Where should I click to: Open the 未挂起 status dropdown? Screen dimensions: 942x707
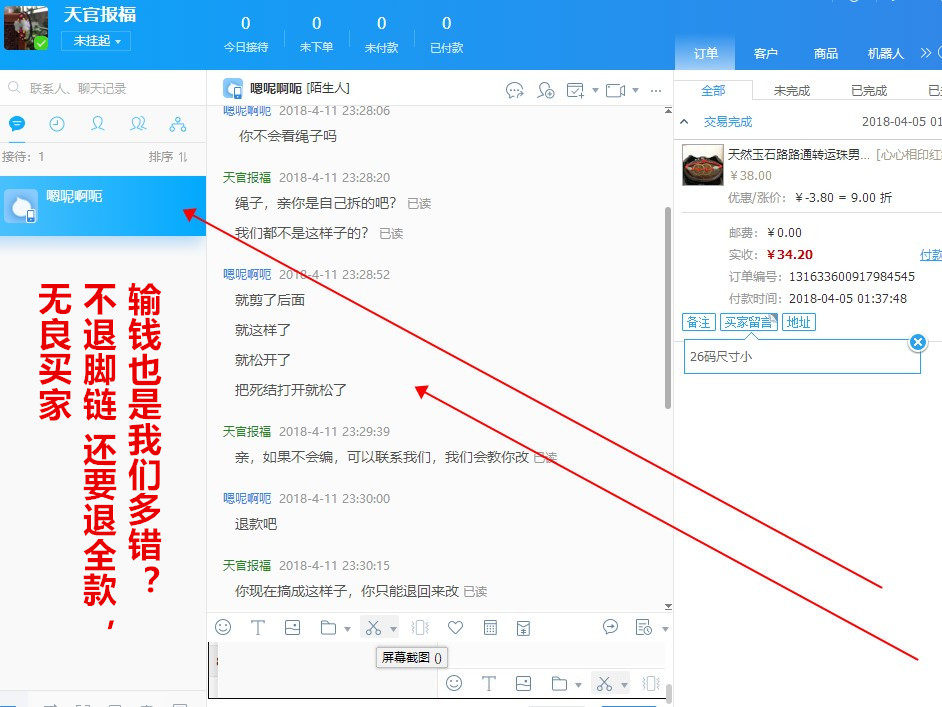[96, 41]
